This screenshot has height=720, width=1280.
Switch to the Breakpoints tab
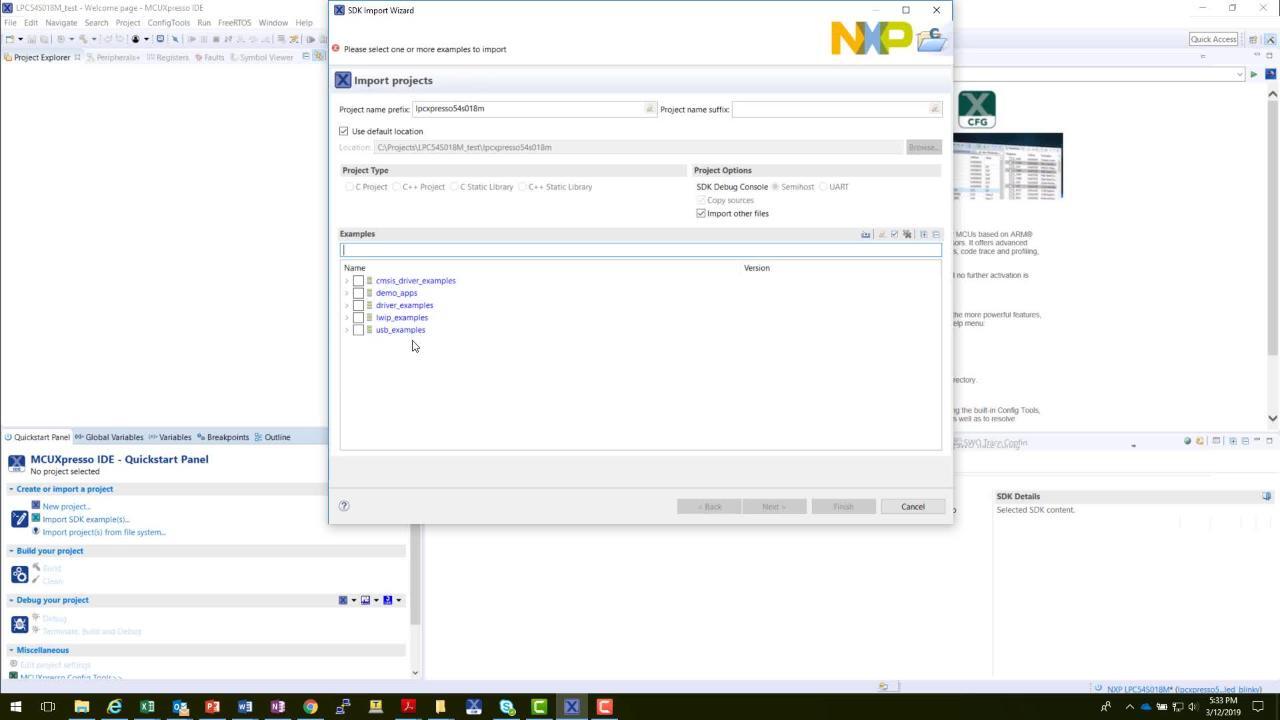[x=223, y=437]
